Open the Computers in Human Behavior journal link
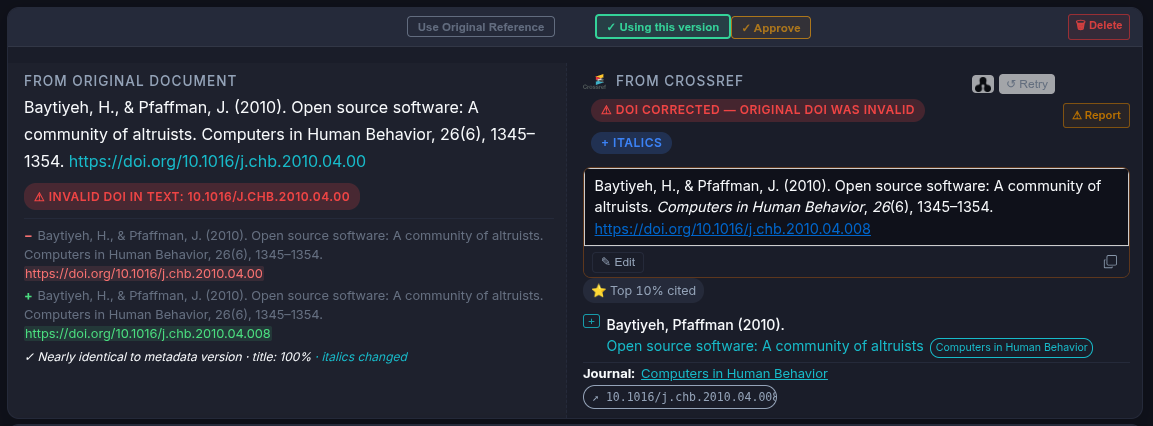 pyautogui.click(x=734, y=374)
